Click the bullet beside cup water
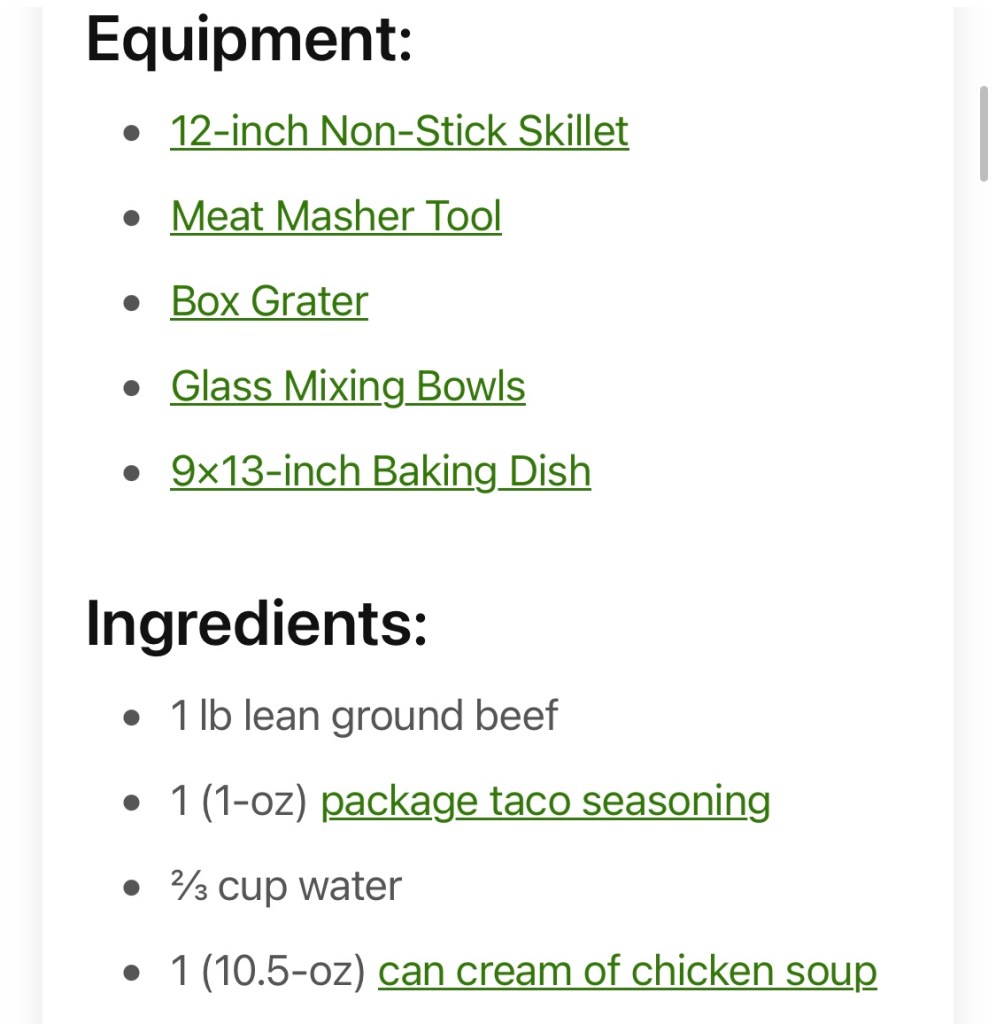996x1024 pixels. 131,888
